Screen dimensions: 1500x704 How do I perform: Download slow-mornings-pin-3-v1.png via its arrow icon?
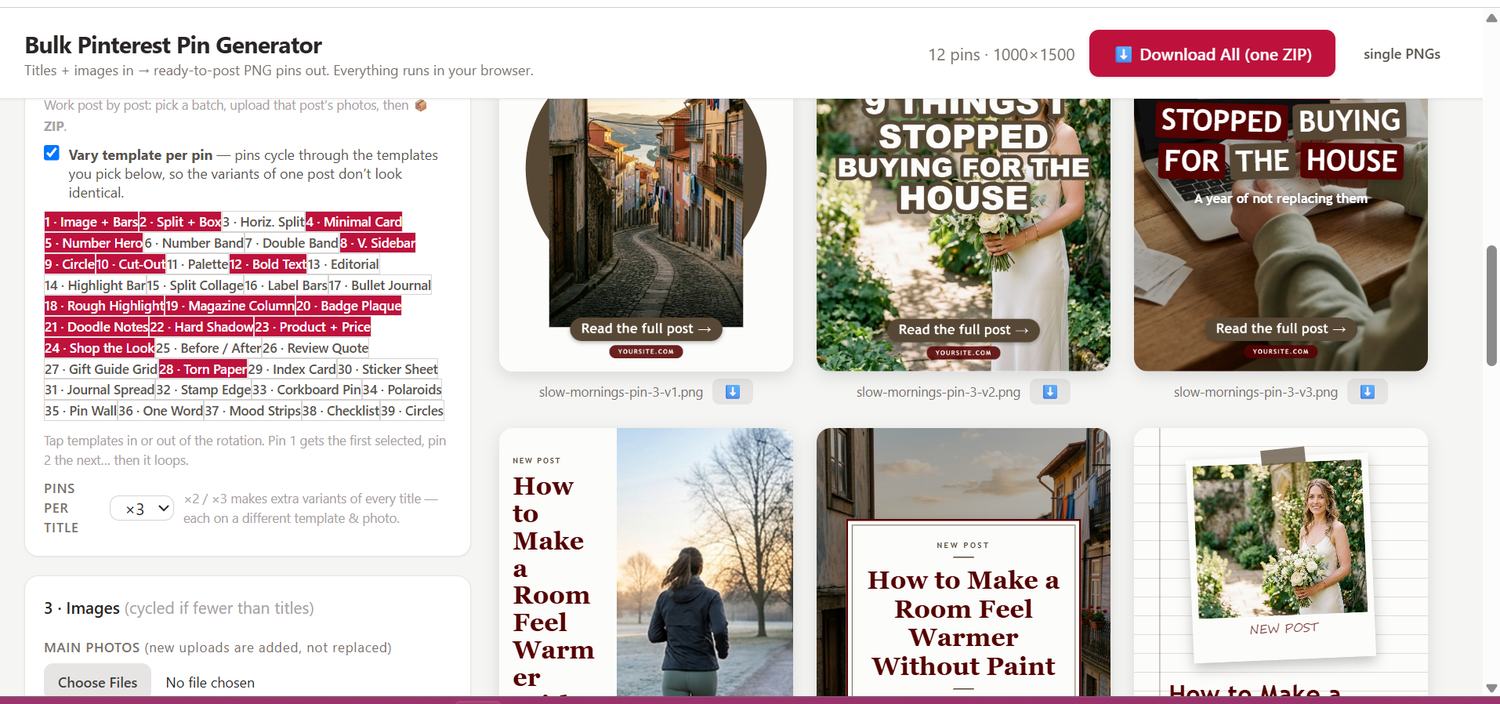tap(732, 392)
